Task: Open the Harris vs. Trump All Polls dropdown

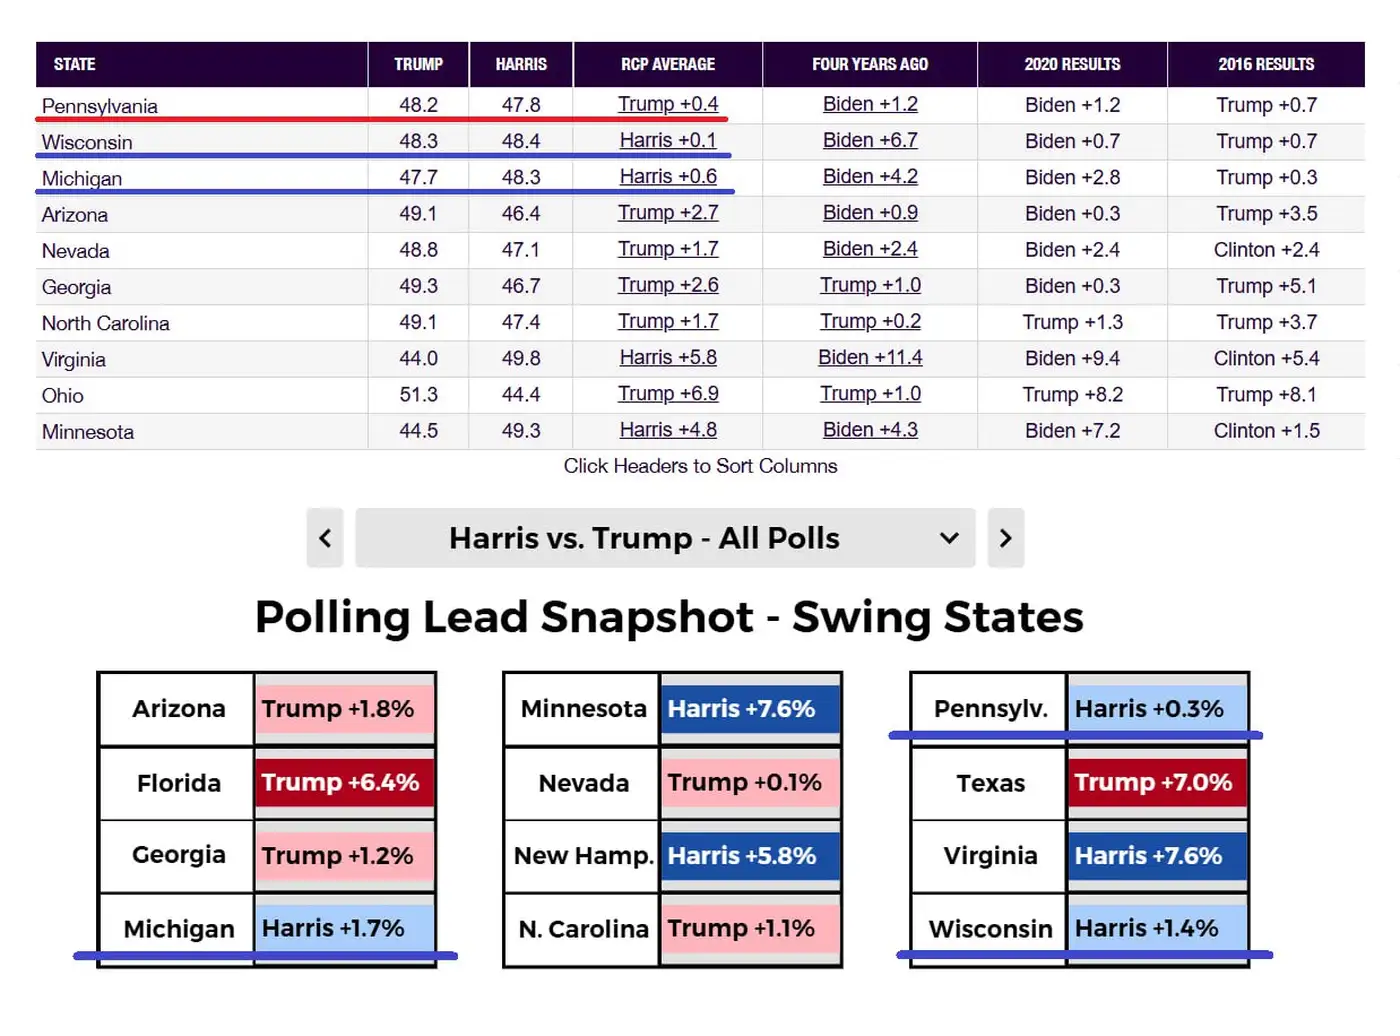Action: 665,538
